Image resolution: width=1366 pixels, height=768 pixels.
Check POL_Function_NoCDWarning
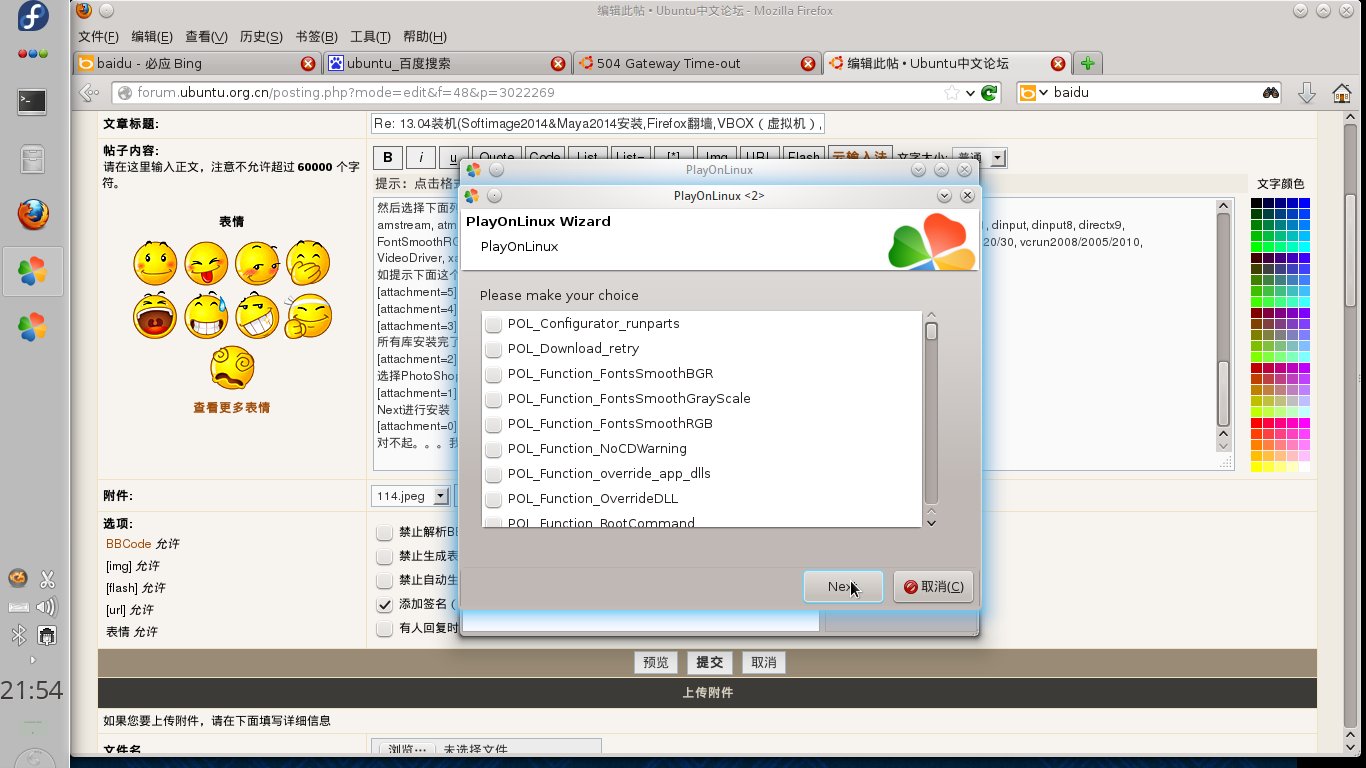(493, 449)
